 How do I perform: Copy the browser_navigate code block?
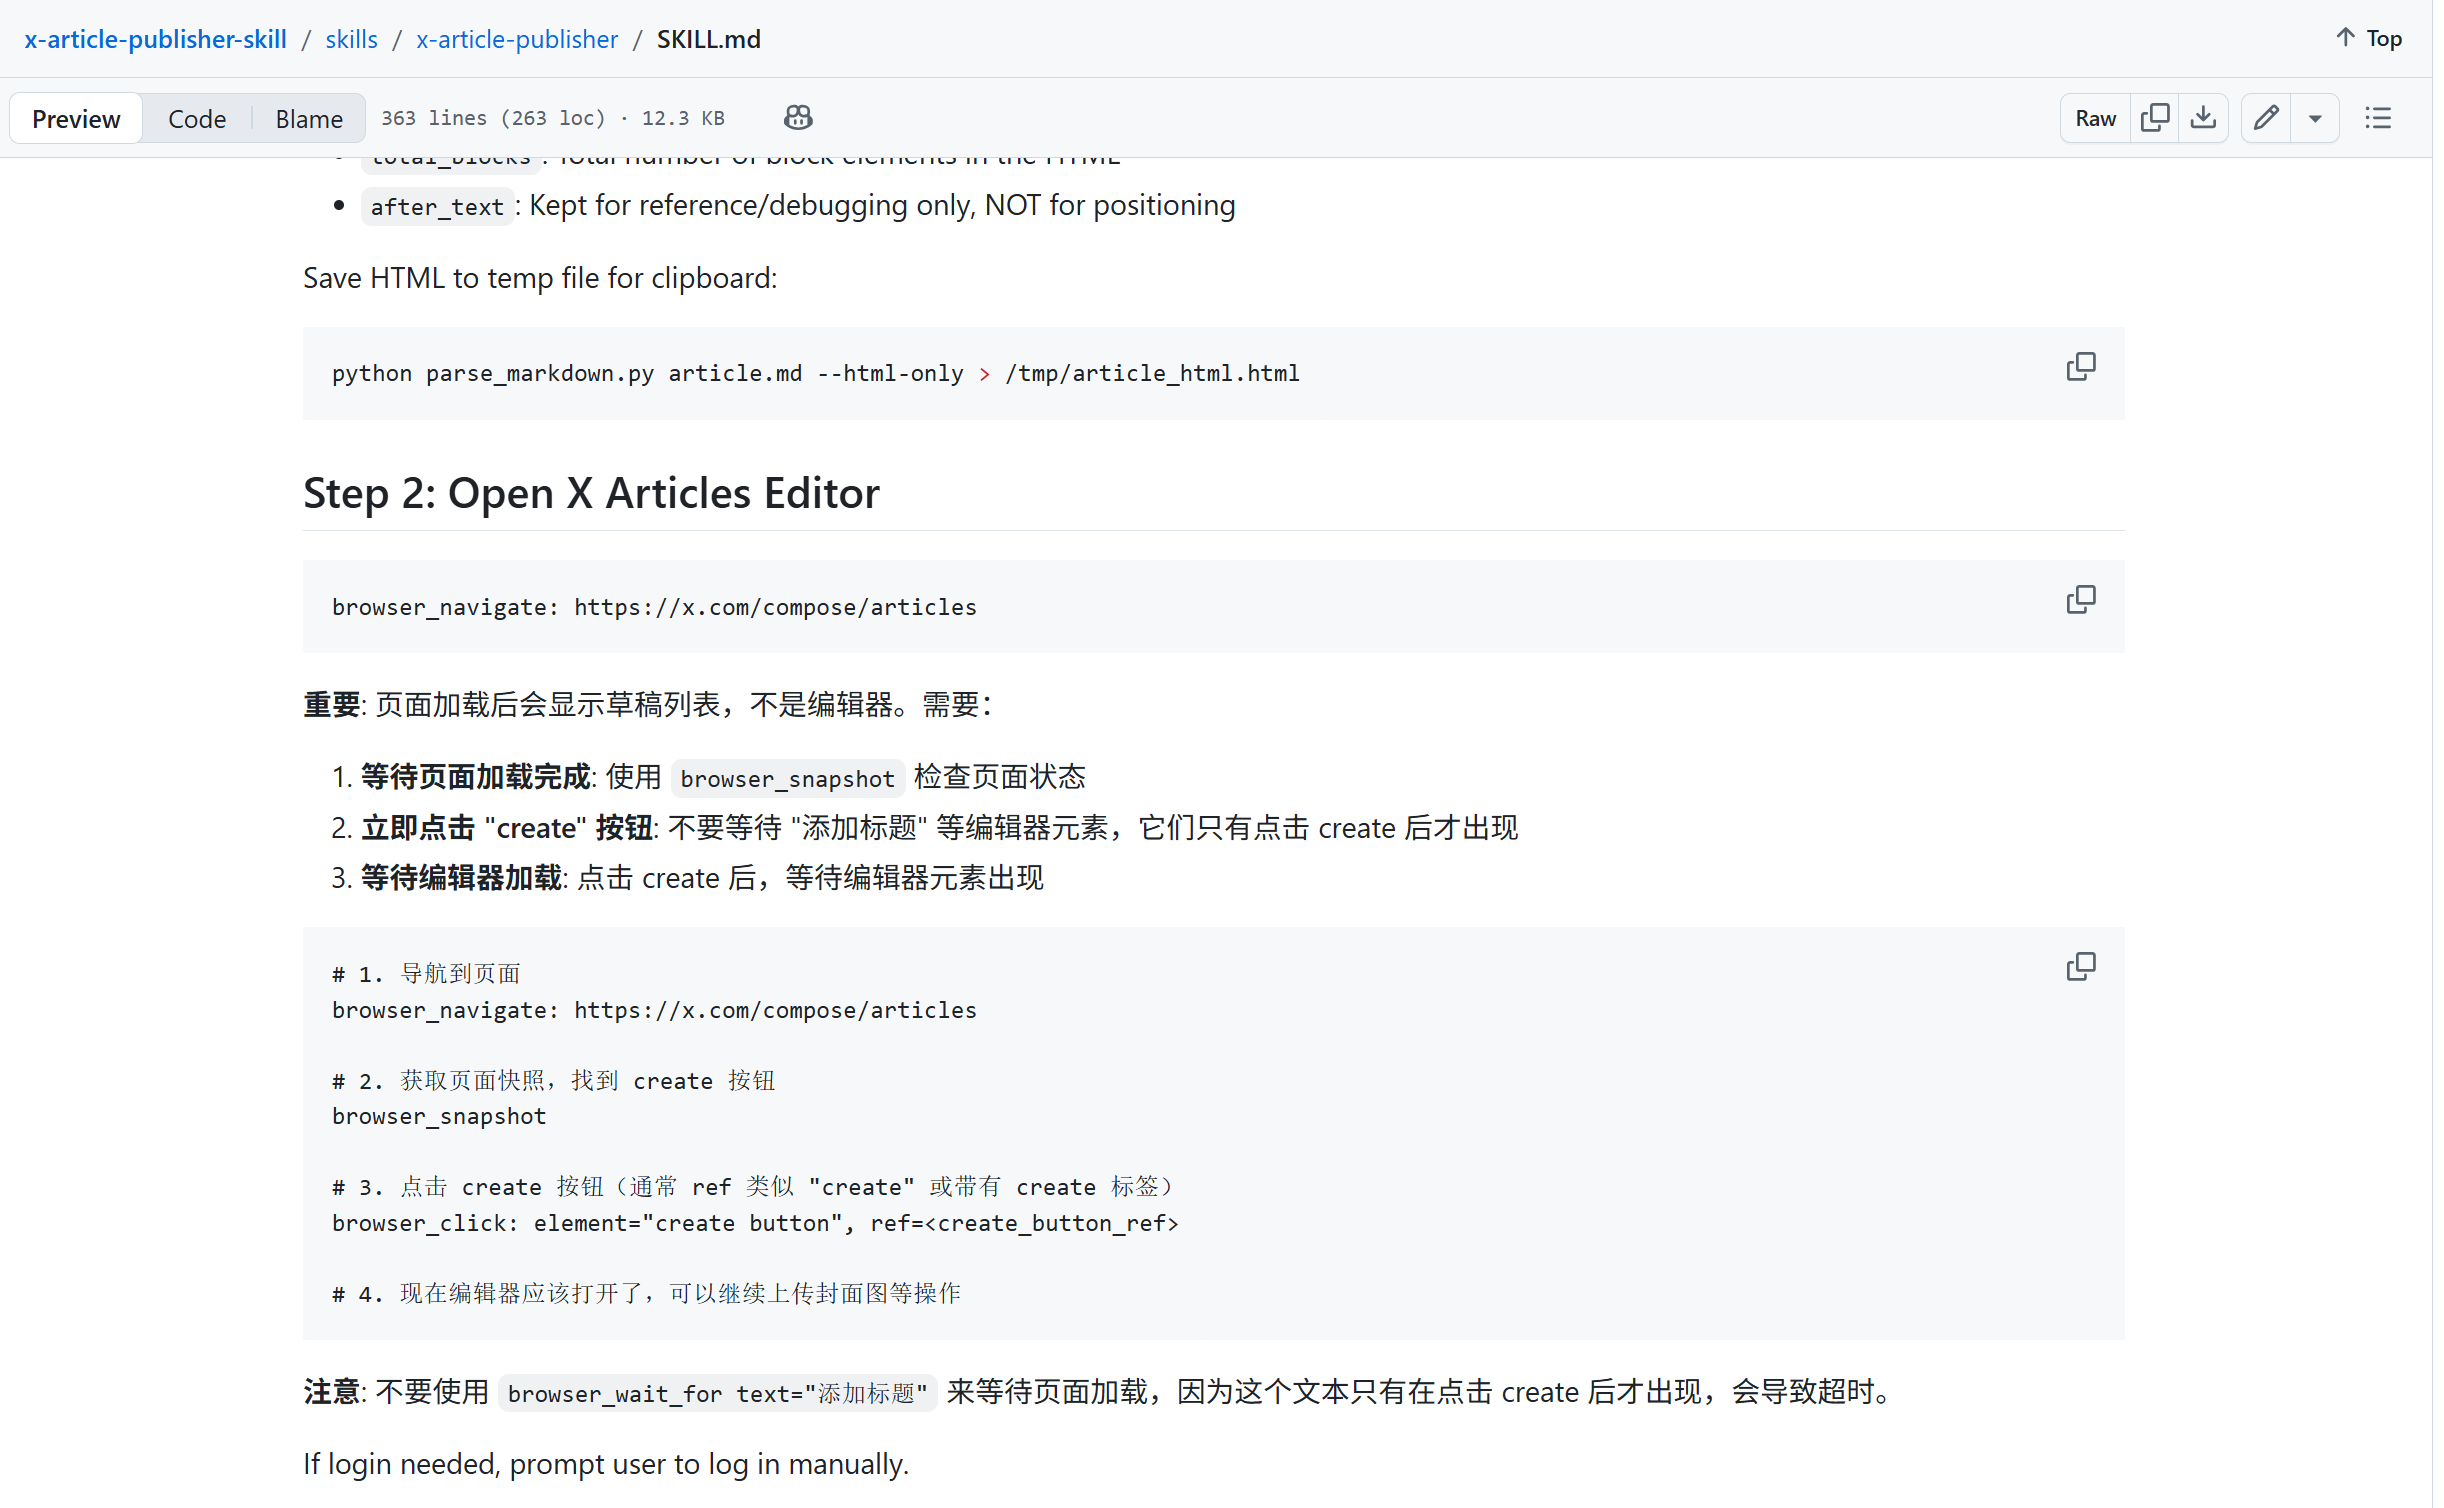coord(2080,600)
